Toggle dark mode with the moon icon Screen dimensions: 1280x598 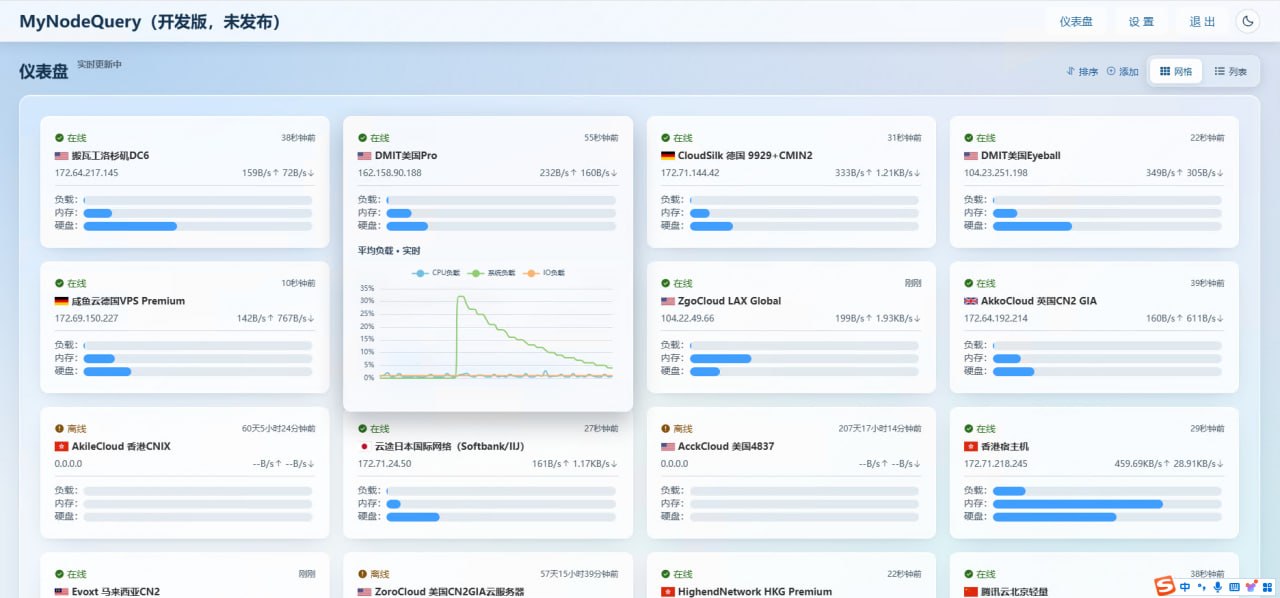pos(1247,21)
